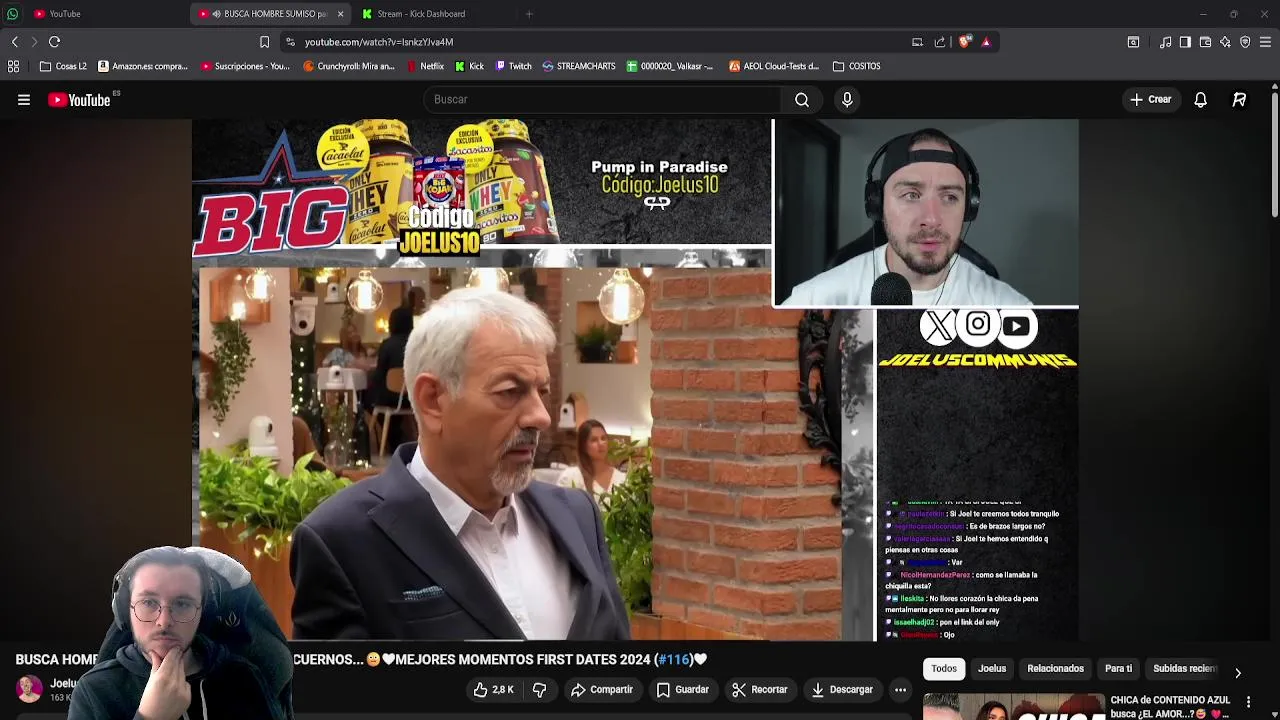
Task: Click the Guardar save button
Action: pyautogui.click(x=683, y=690)
